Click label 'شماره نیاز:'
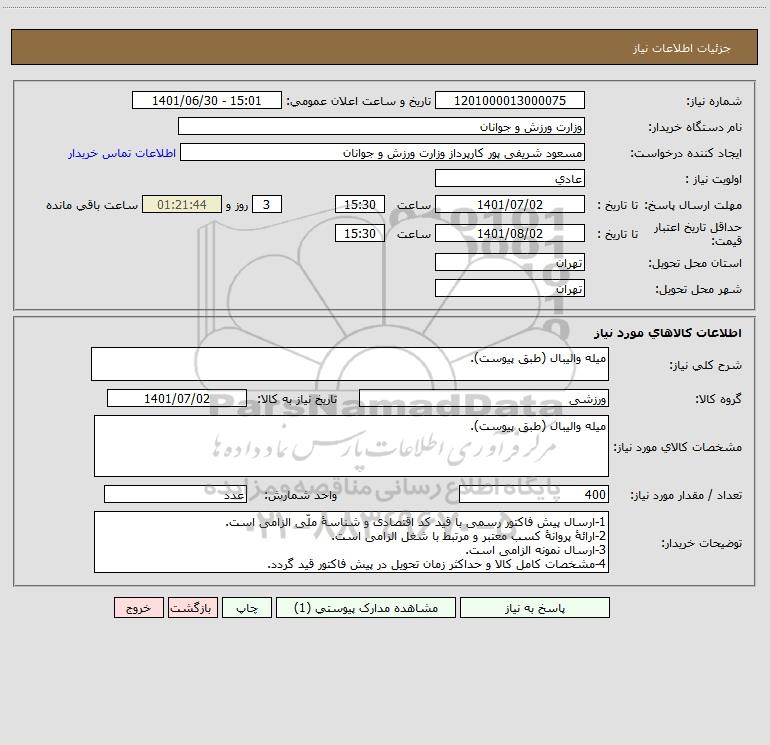The width and height of the screenshot is (770, 745). point(714,101)
